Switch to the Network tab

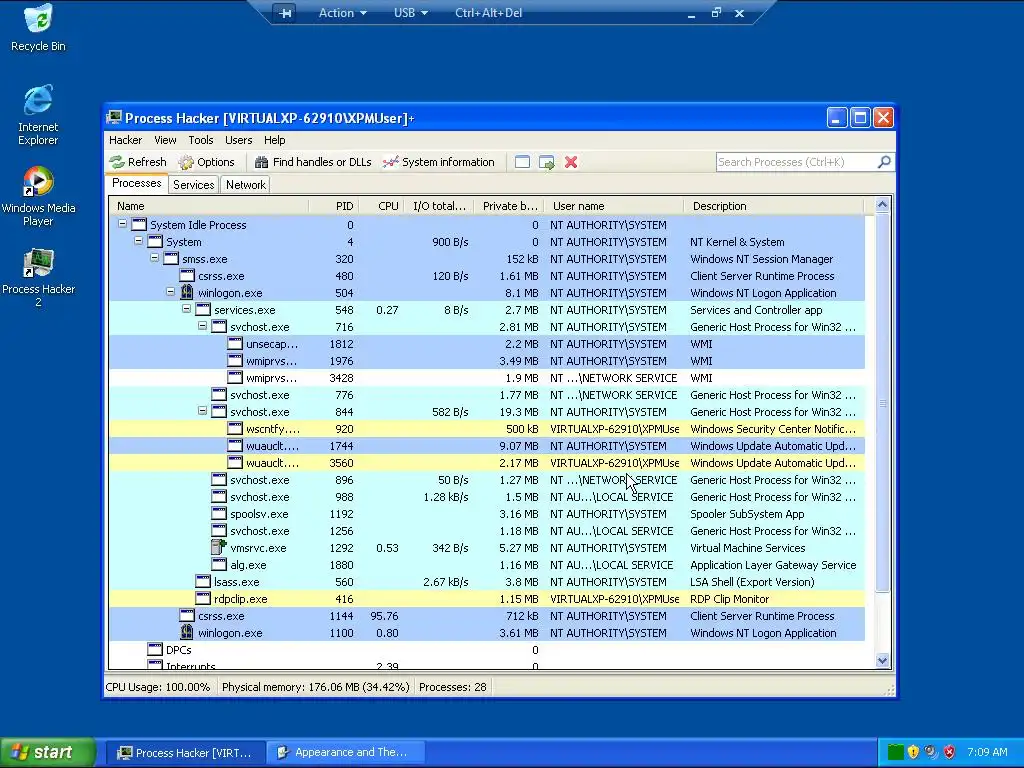click(x=246, y=185)
